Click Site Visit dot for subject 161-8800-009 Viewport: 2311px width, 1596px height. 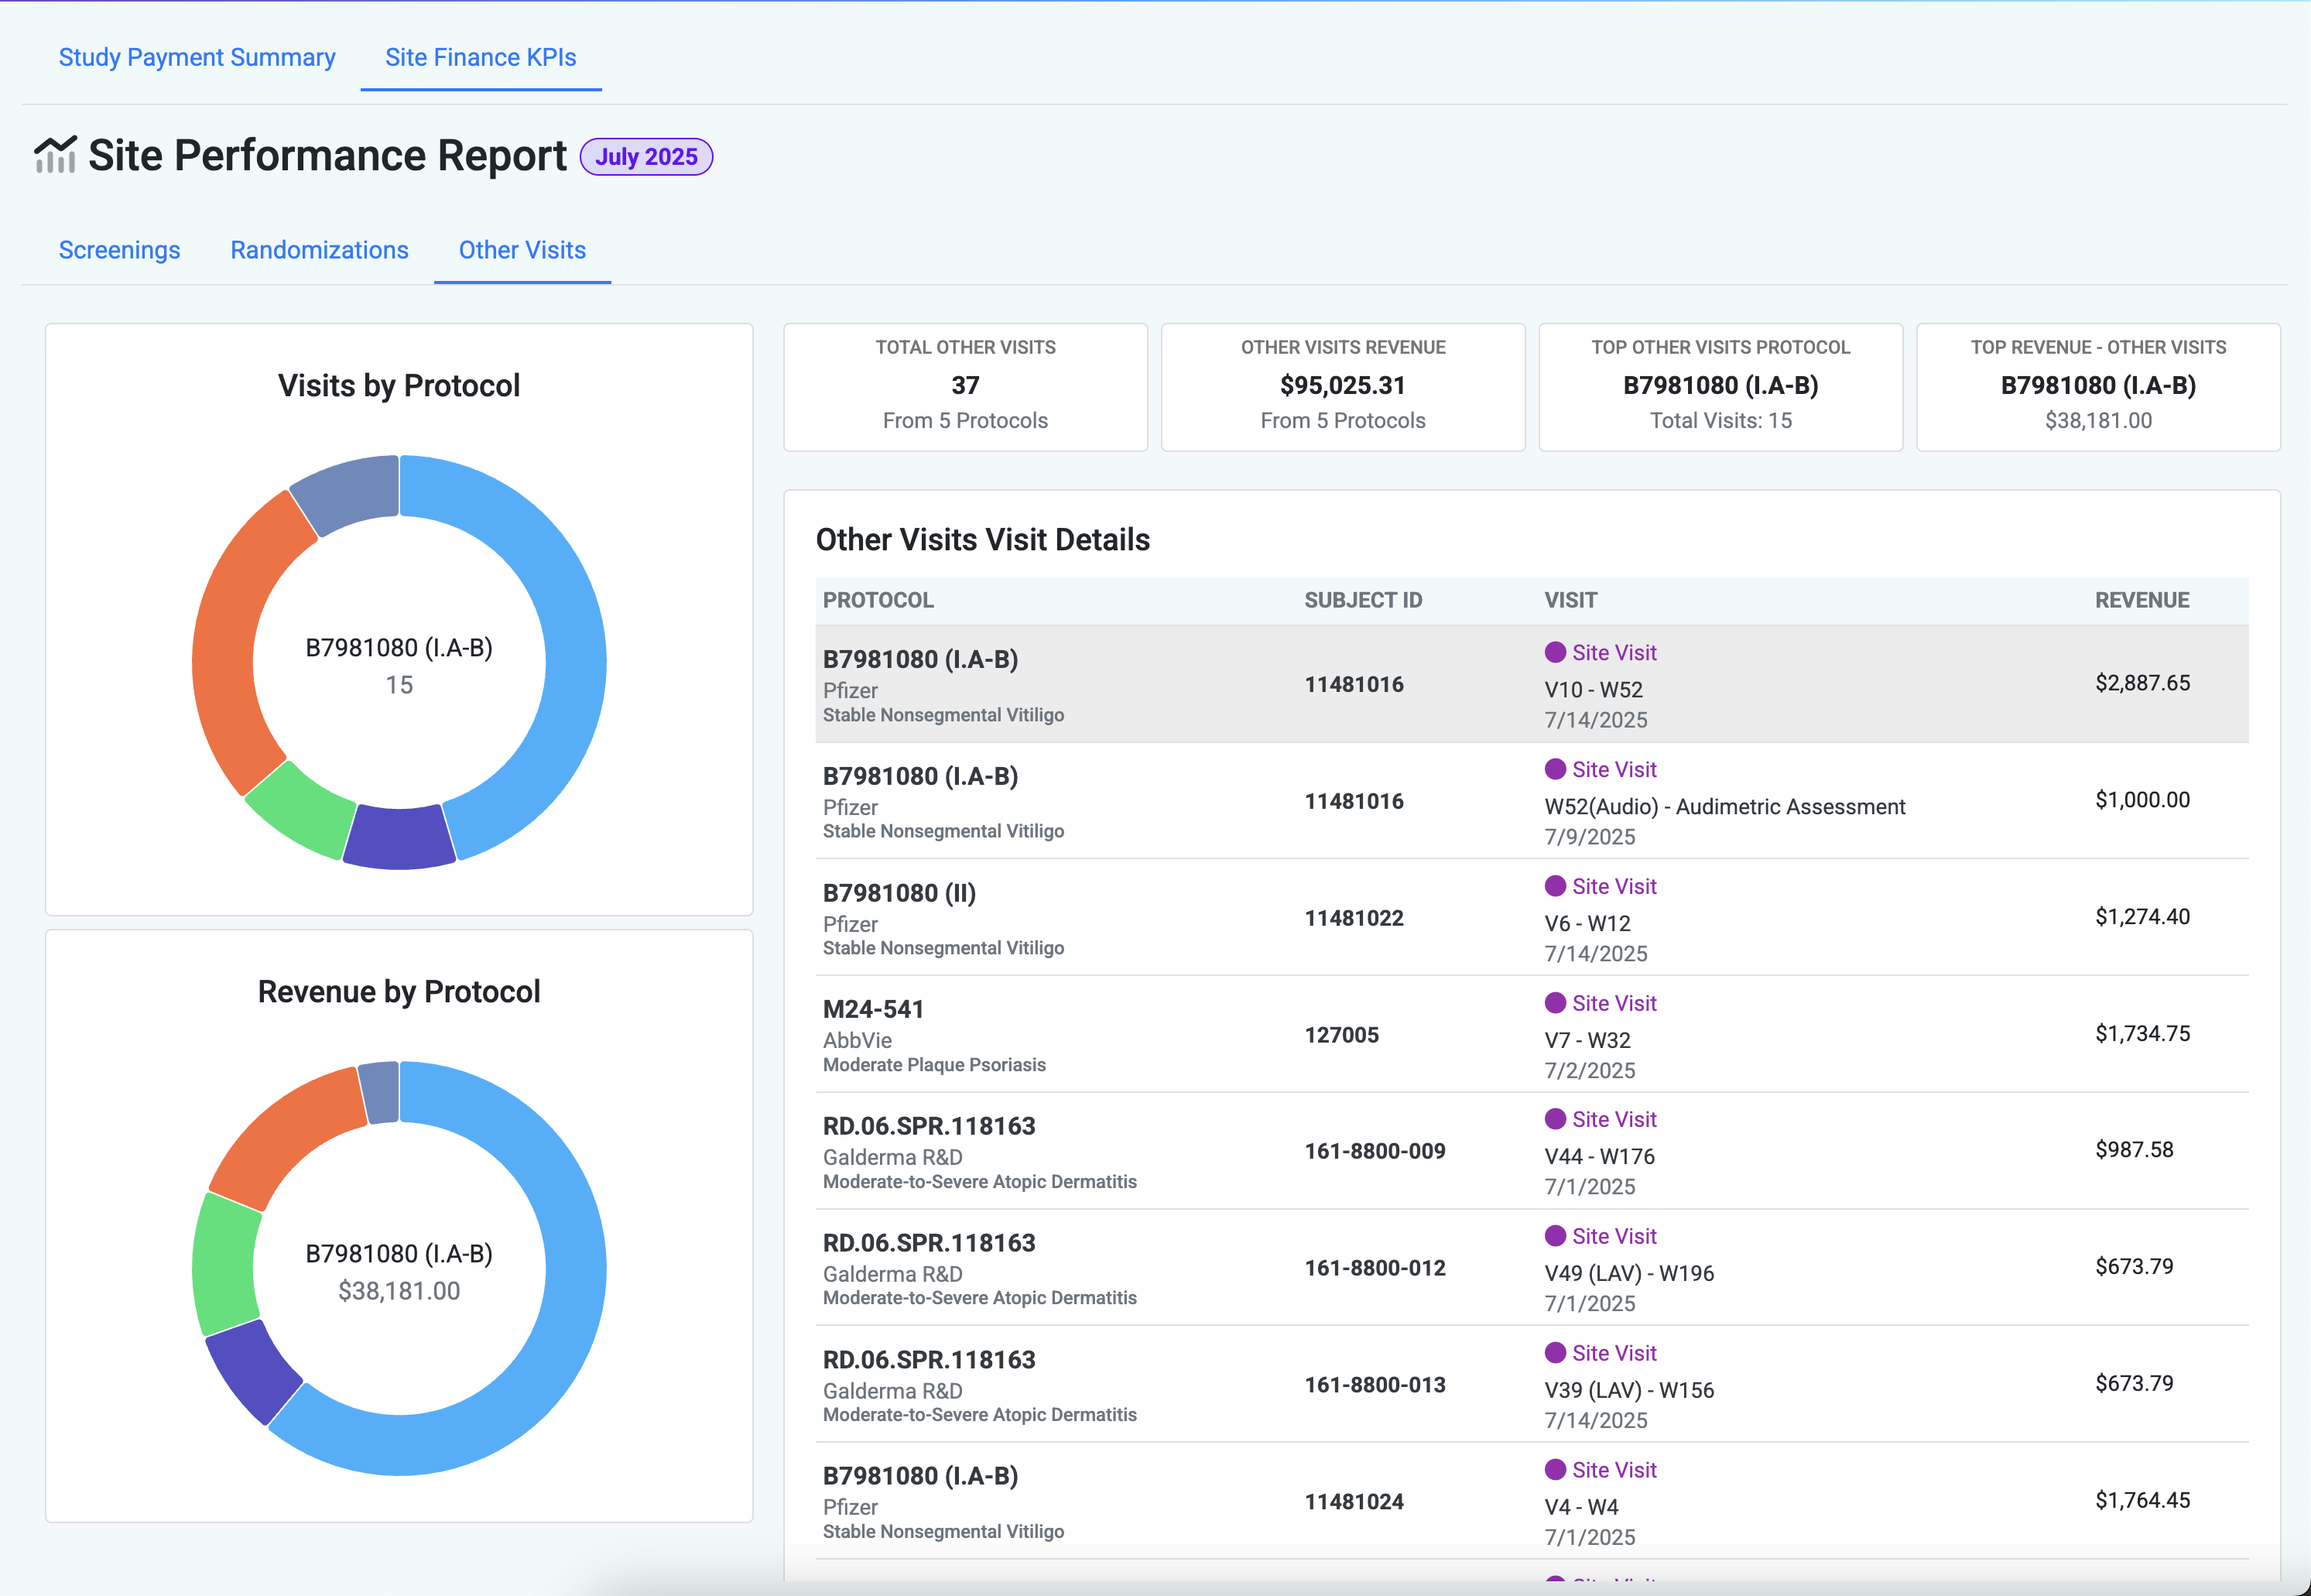point(1555,1119)
